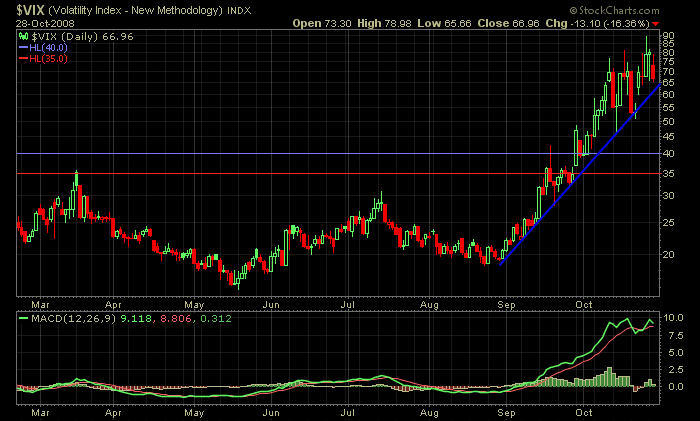Viewport: 700px width, 421px height.
Task: Click Oct on the bottom MACD date axis
Action: [x=583, y=413]
